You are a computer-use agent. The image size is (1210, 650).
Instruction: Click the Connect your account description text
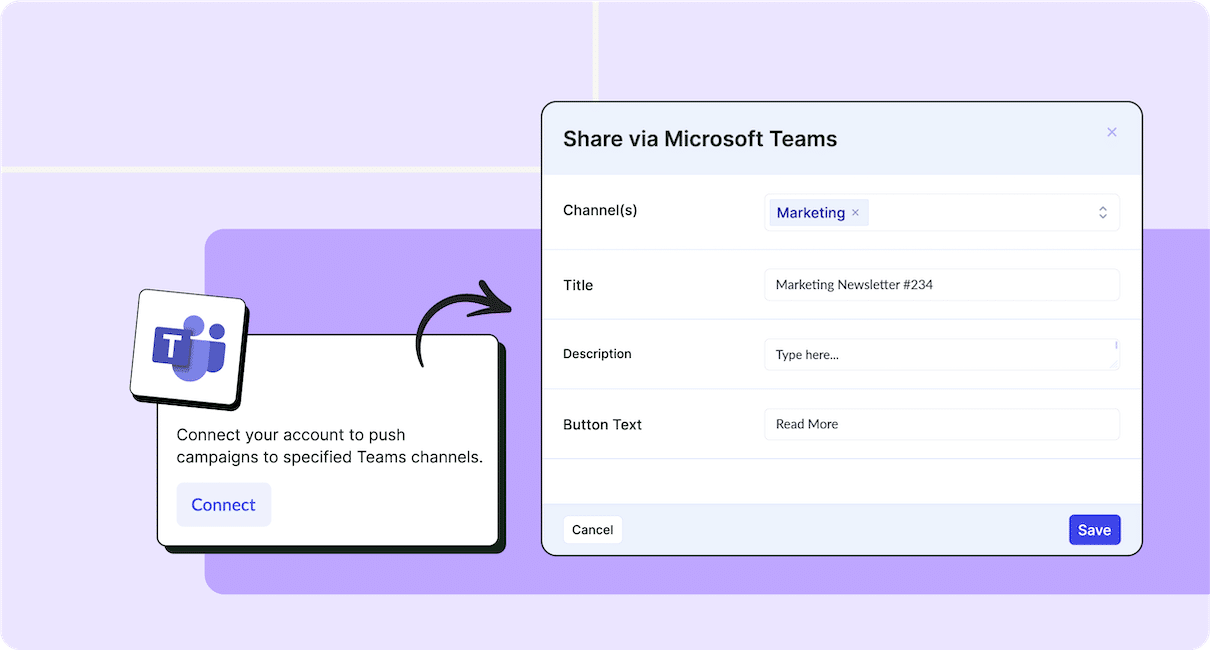[330, 446]
